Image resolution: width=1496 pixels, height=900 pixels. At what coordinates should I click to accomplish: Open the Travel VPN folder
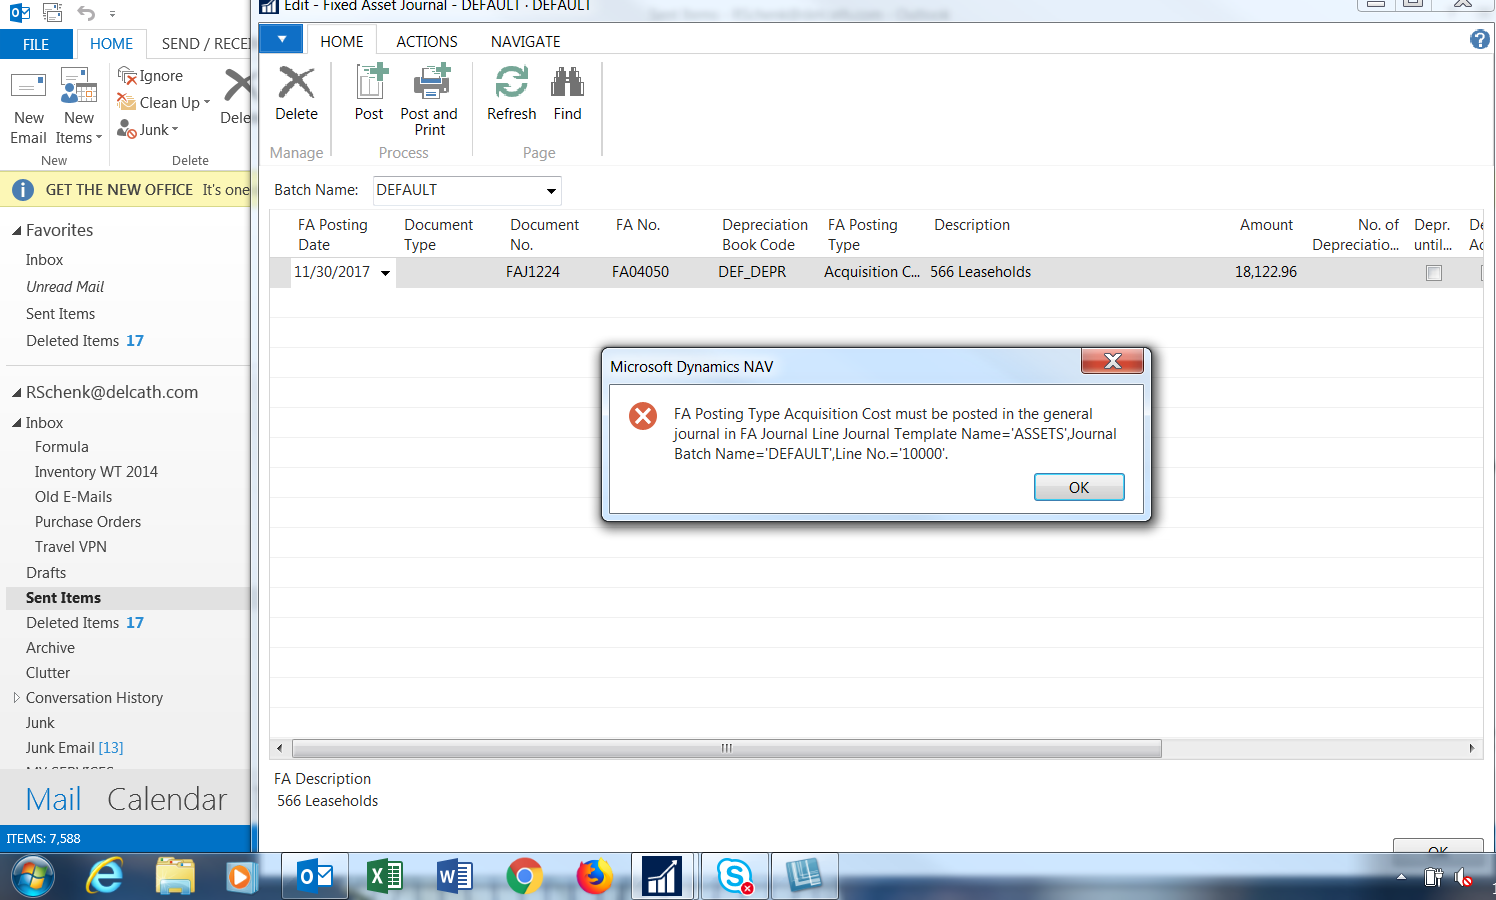[71, 547]
